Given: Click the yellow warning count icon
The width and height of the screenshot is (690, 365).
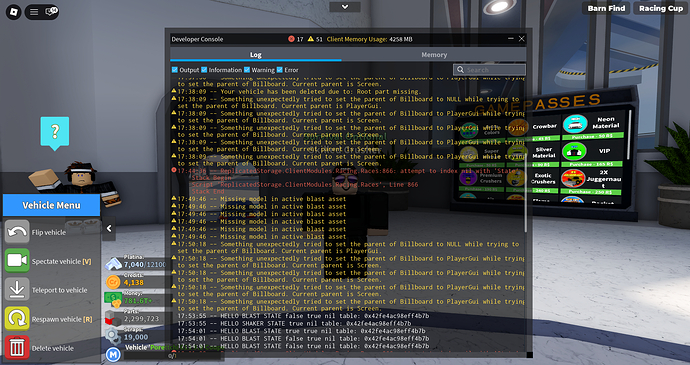Looking at the screenshot, I should tap(311, 39).
